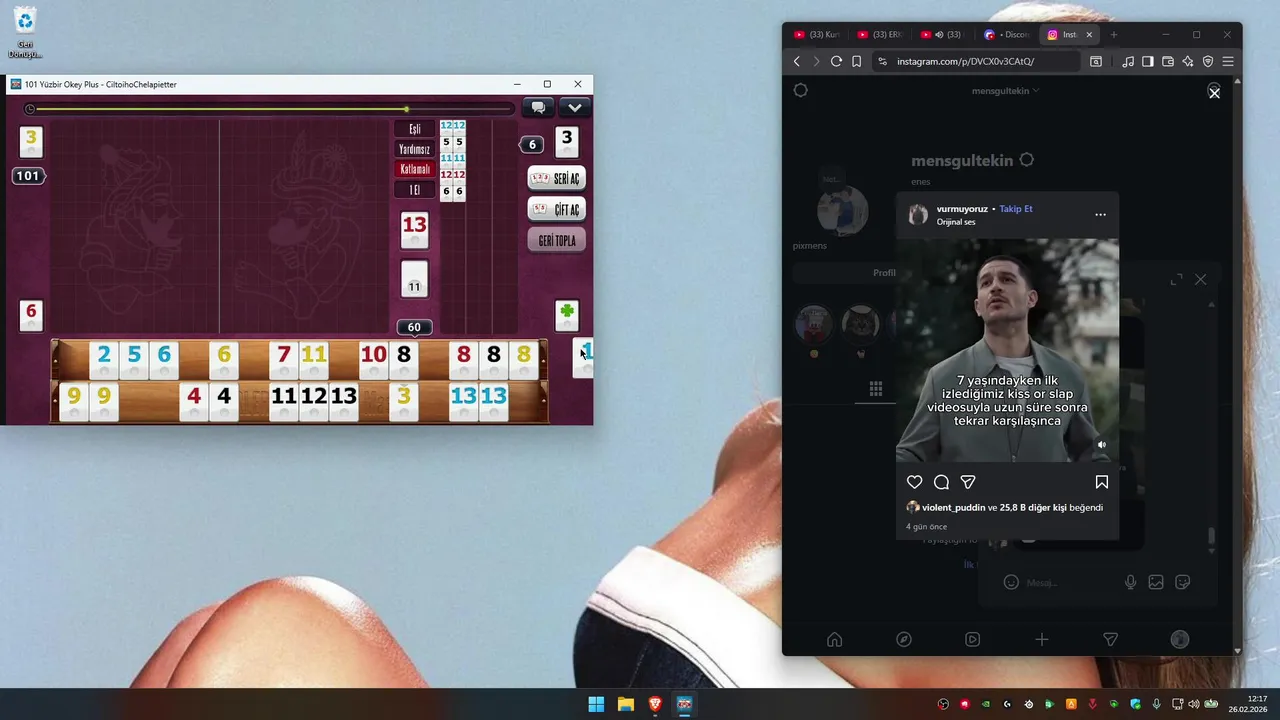This screenshot has width=1280, height=720.
Task: Open Instagram direct messages icon
Action: click(x=1110, y=640)
